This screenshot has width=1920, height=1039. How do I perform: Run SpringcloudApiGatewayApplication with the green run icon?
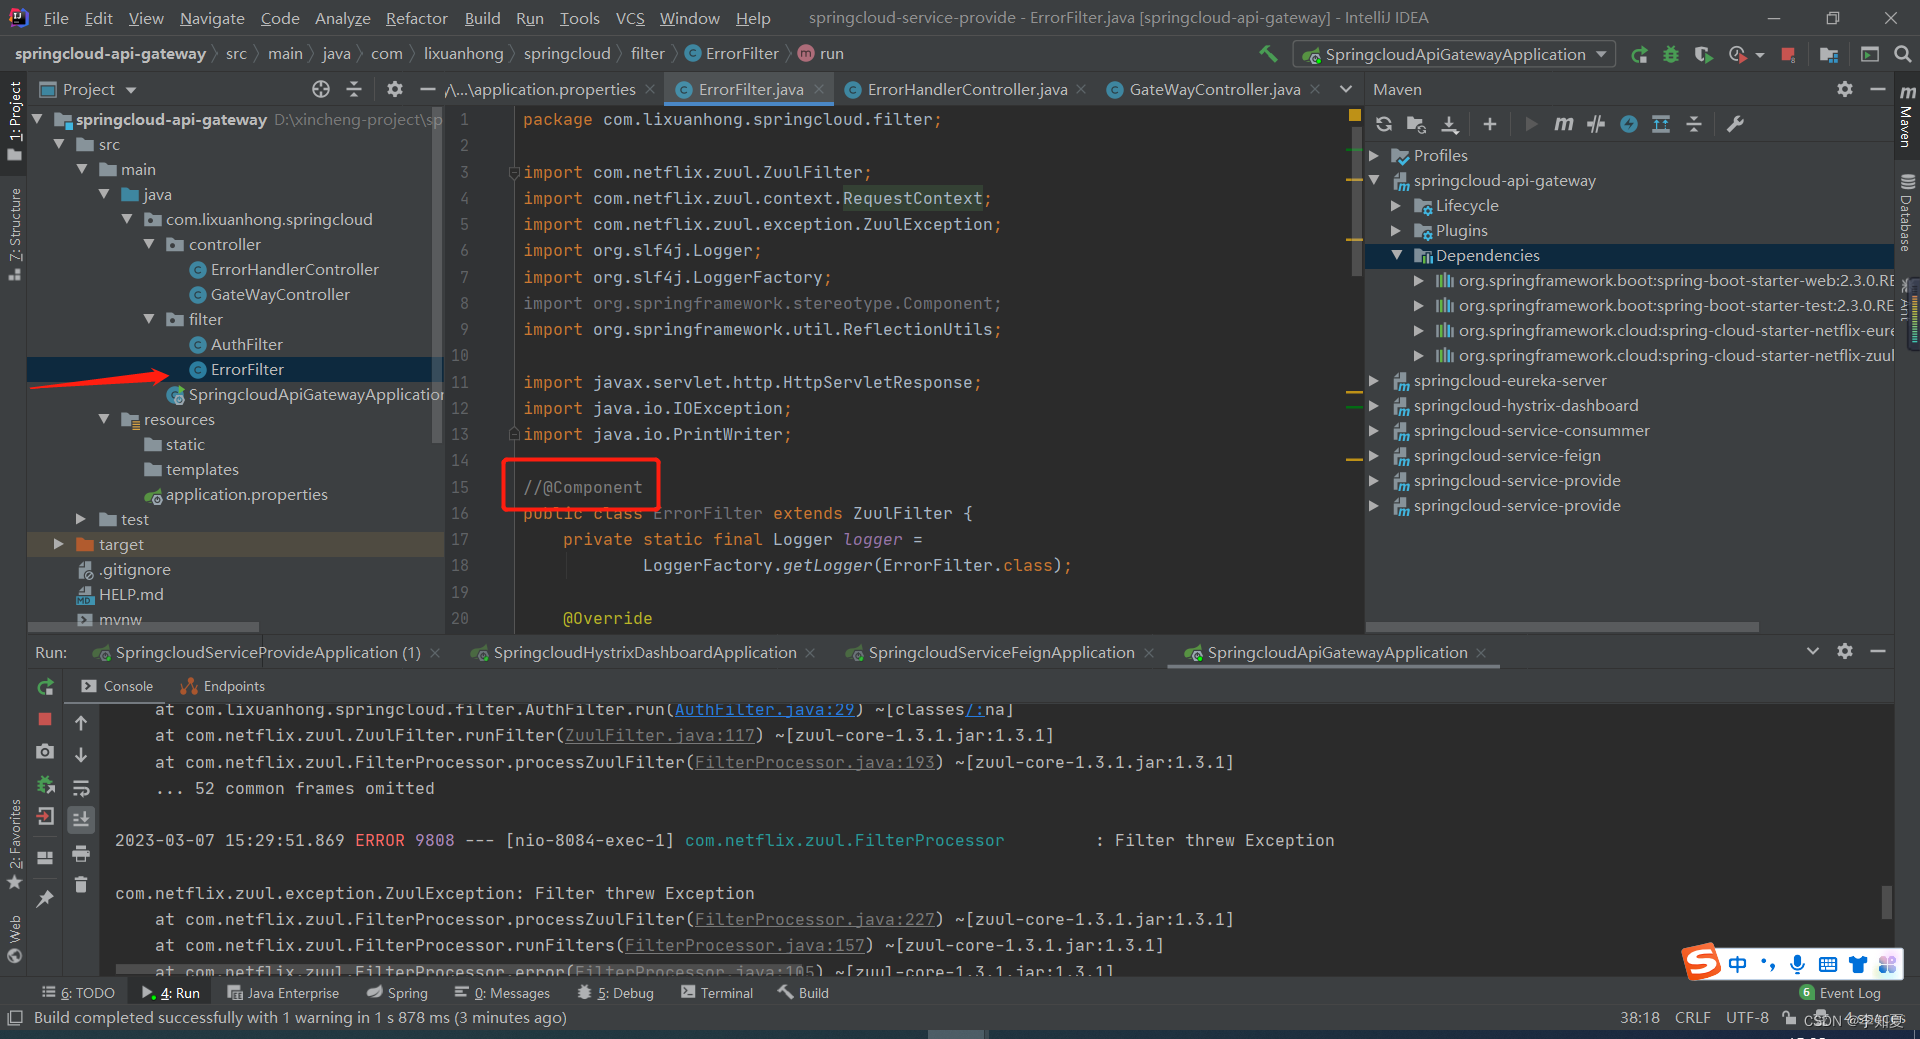click(1639, 54)
